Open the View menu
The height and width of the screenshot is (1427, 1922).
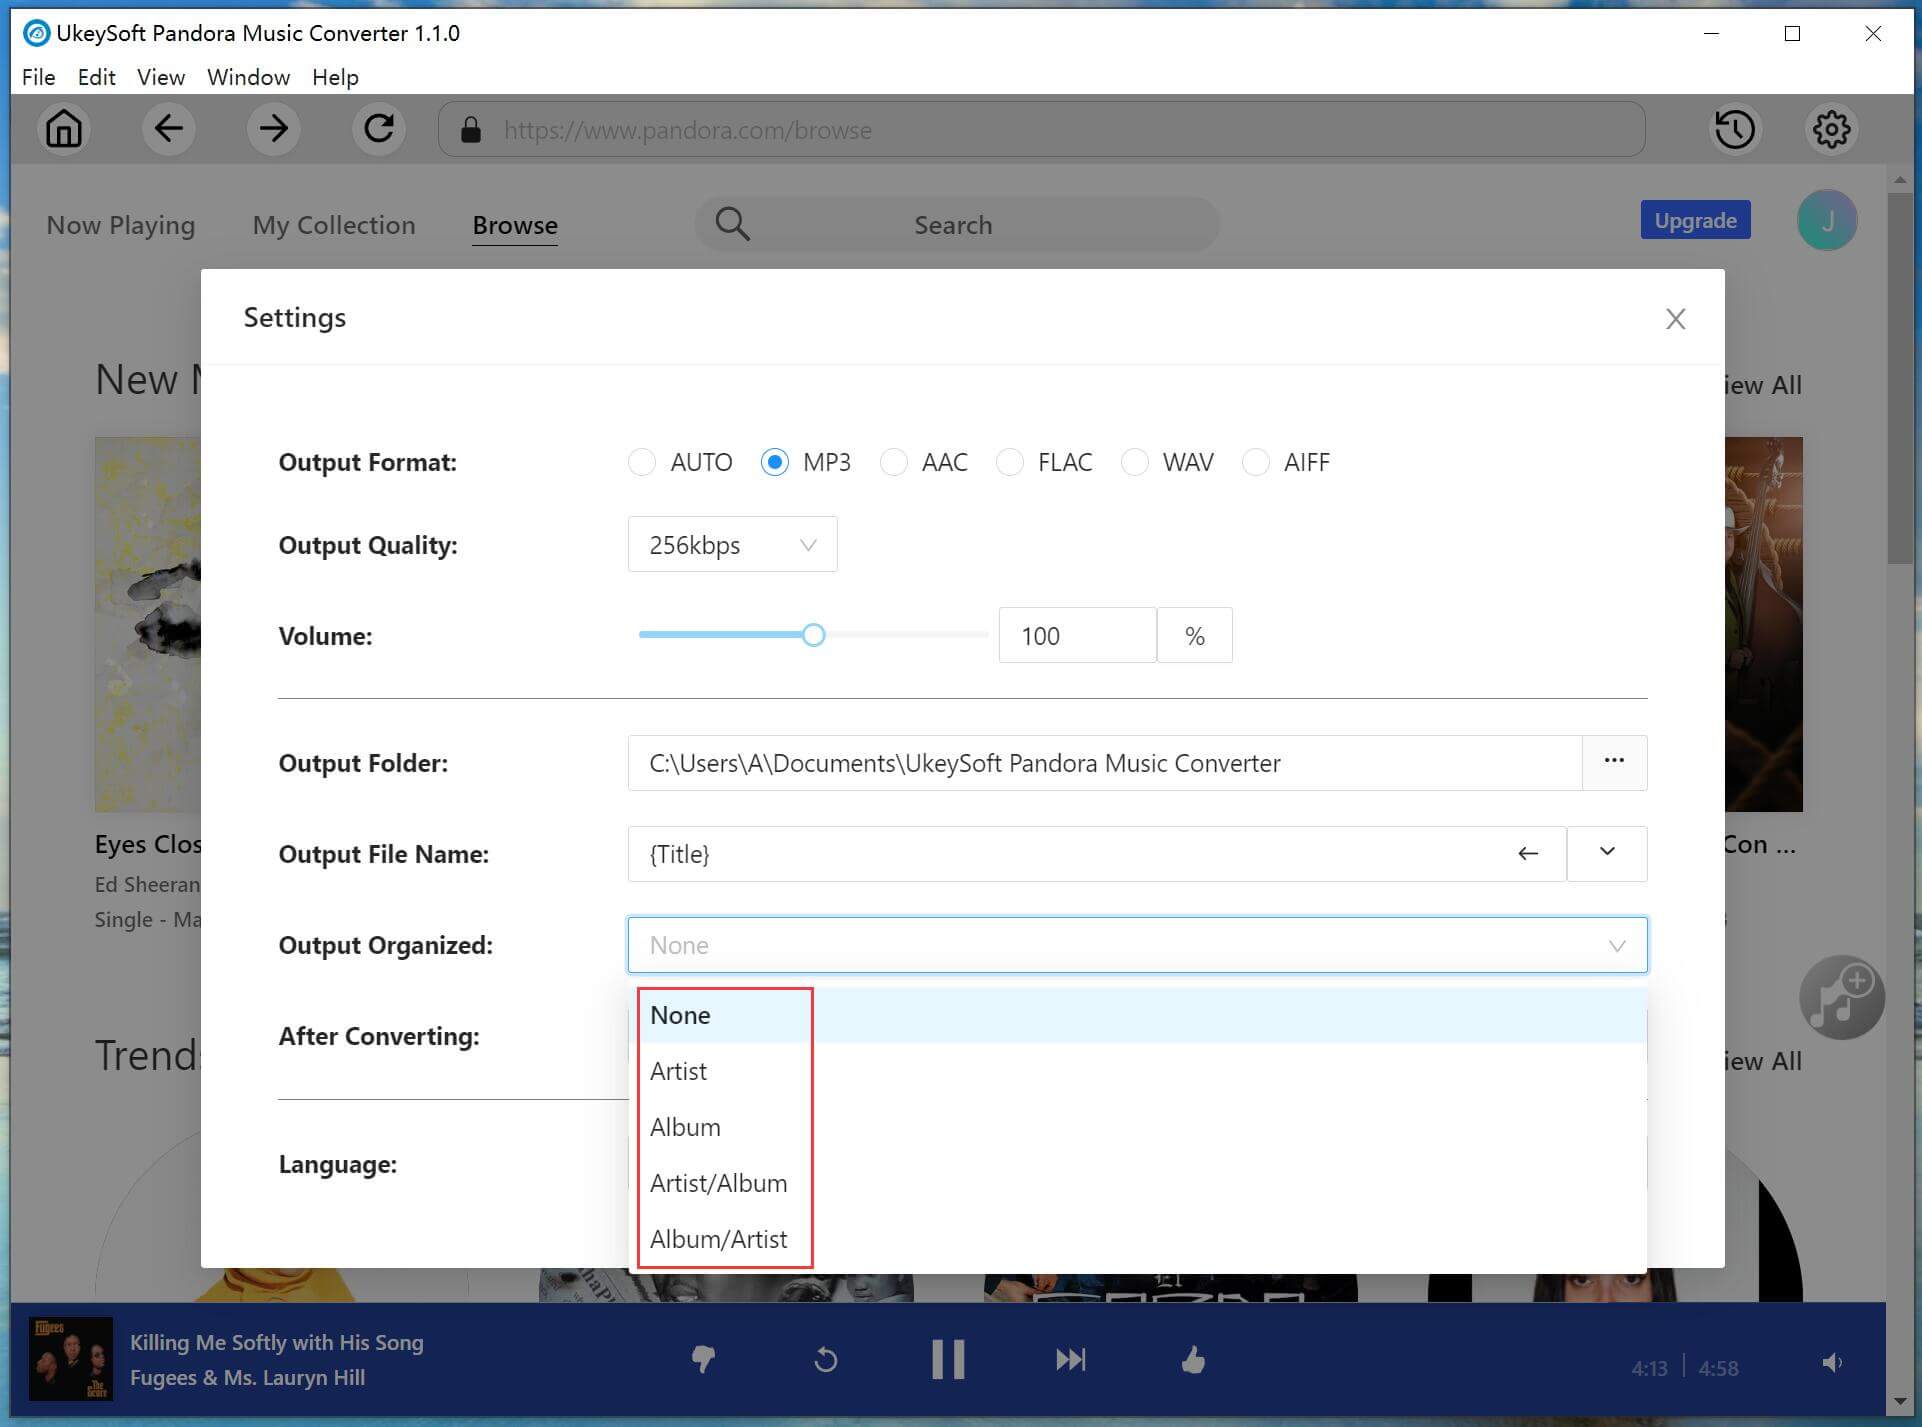click(x=161, y=77)
